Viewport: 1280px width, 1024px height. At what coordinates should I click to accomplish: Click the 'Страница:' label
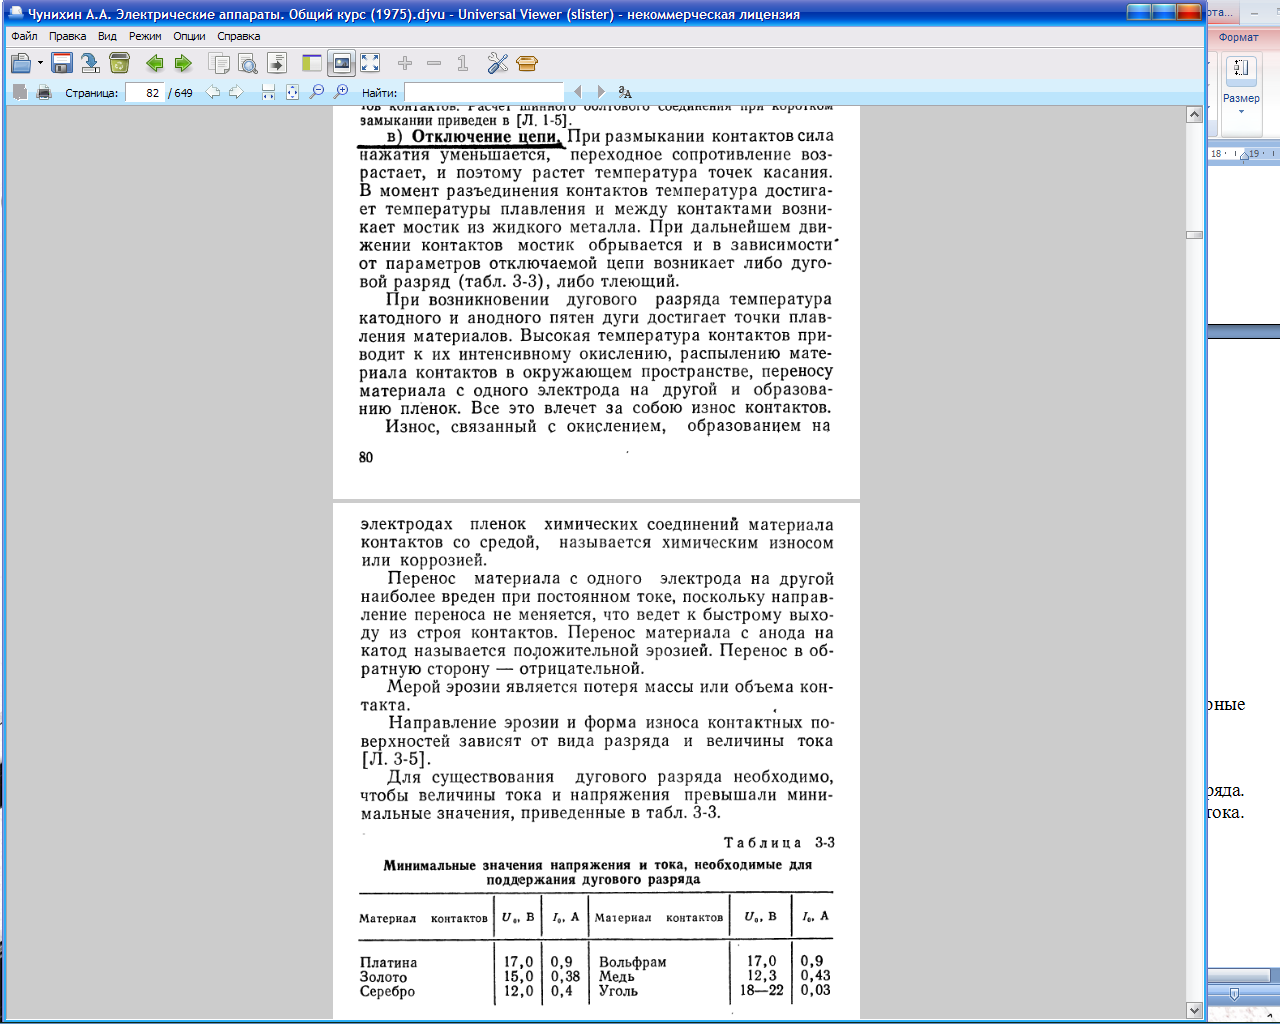(x=91, y=93)
